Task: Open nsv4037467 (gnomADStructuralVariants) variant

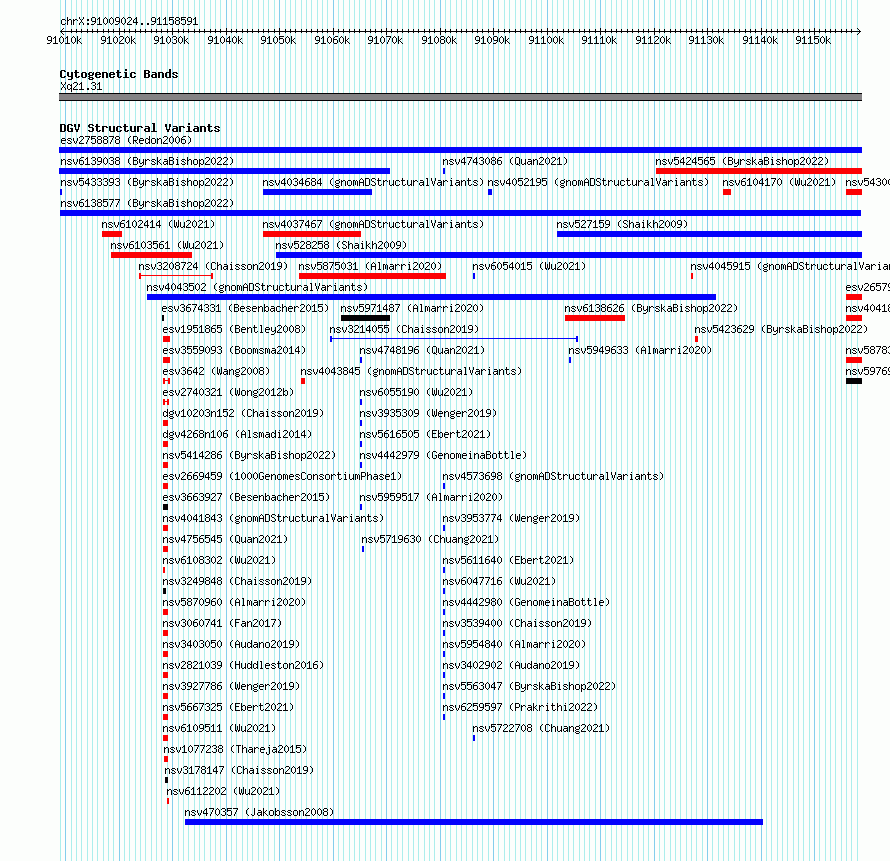Action: click(373, 224)
